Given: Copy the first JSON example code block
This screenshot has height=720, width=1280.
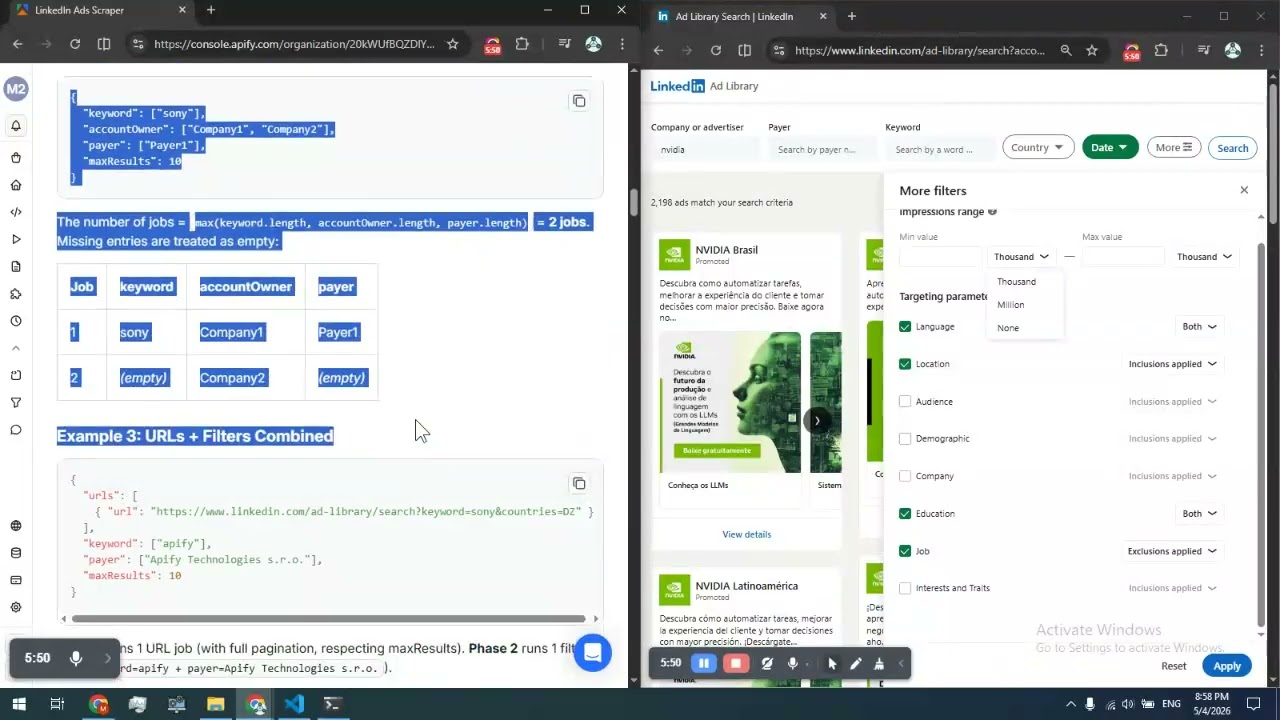Looking at the screenshot, I should pyautogui.click(x=579, y=101).
